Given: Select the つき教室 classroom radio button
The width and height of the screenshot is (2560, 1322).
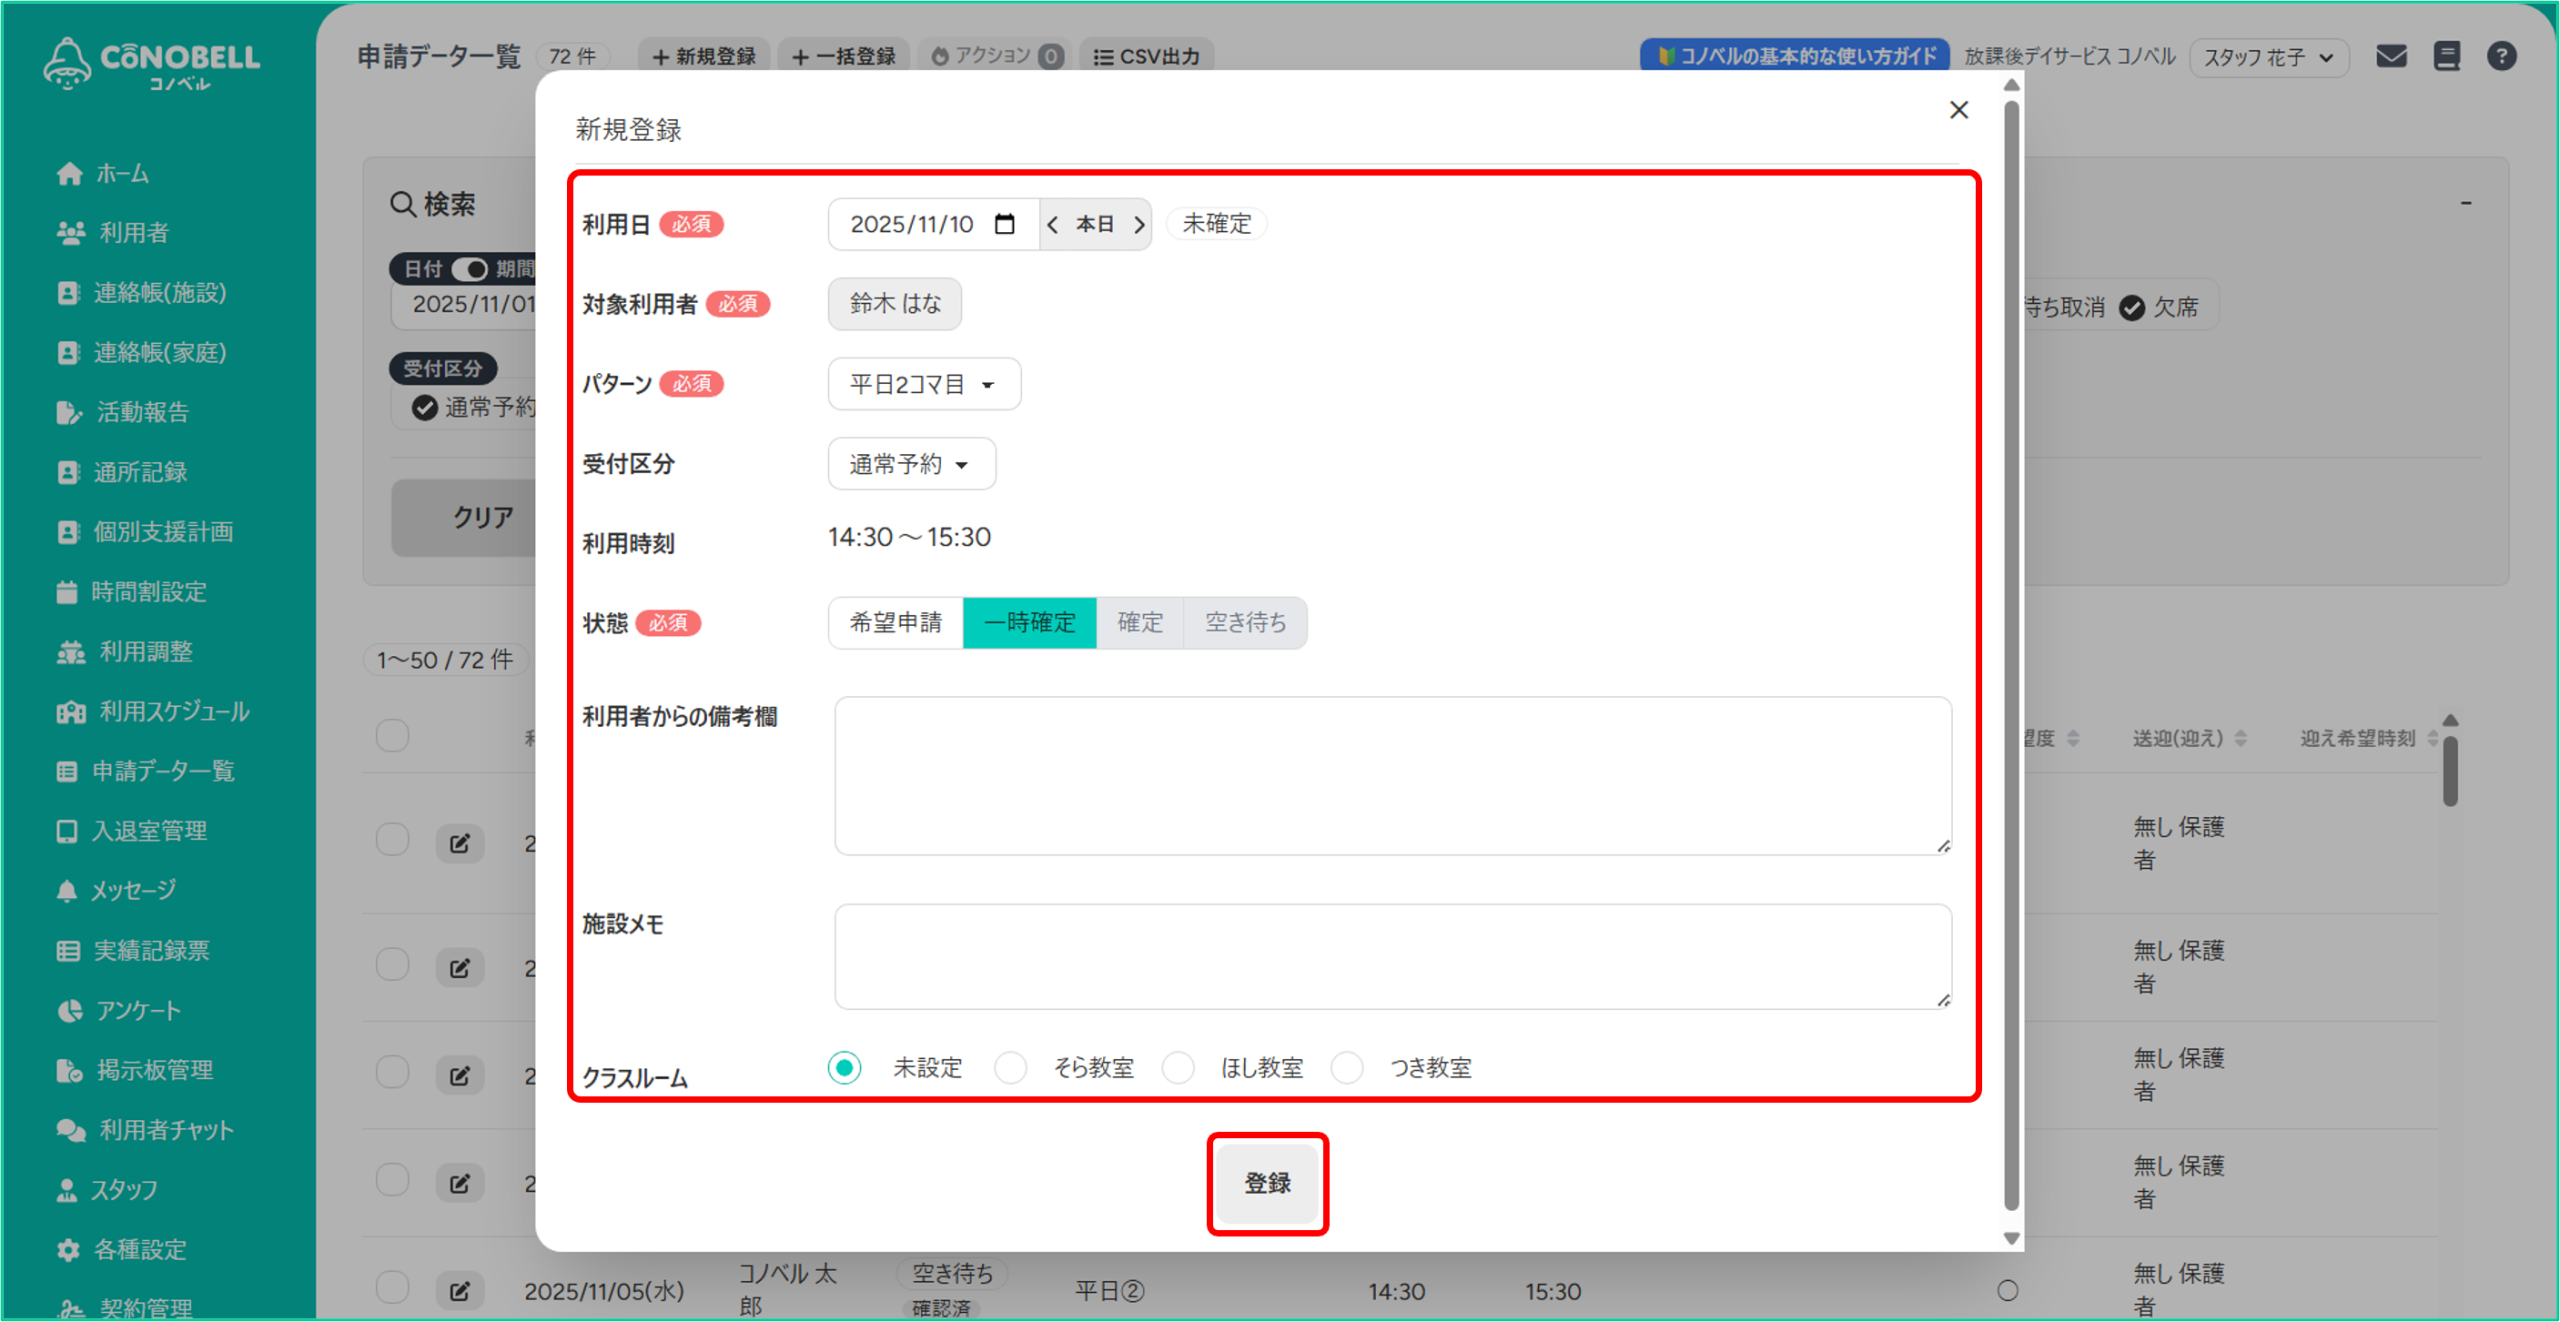Looking at the screenshot, I should (x=1347, y=1067).
